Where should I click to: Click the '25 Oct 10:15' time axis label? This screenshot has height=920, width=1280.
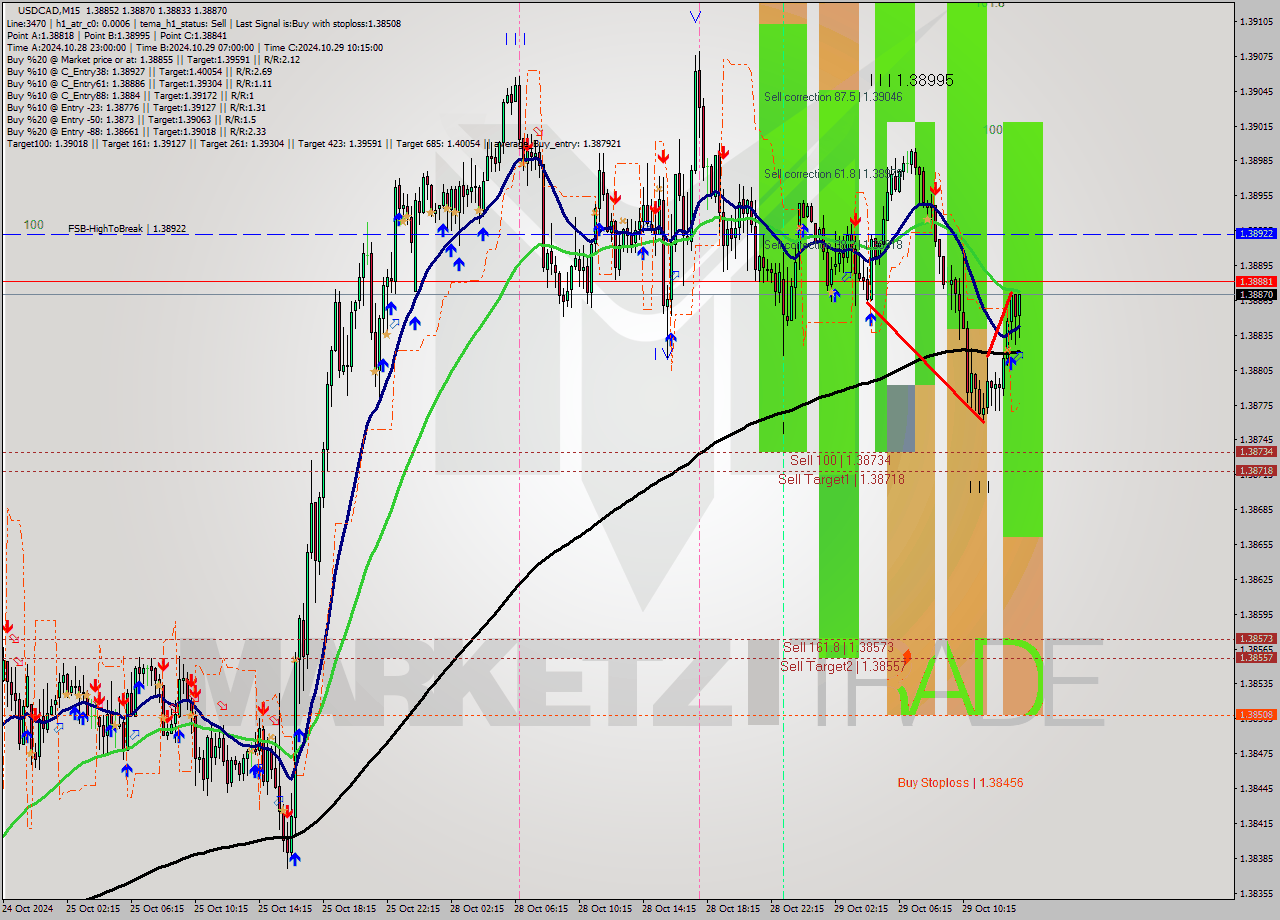point(220,909)
